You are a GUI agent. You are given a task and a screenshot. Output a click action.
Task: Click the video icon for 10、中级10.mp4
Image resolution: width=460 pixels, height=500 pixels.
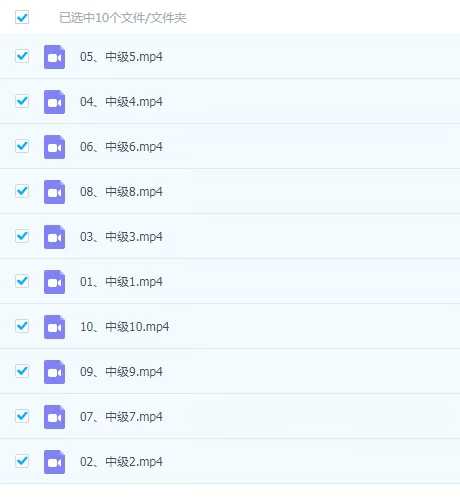point(54,327)
